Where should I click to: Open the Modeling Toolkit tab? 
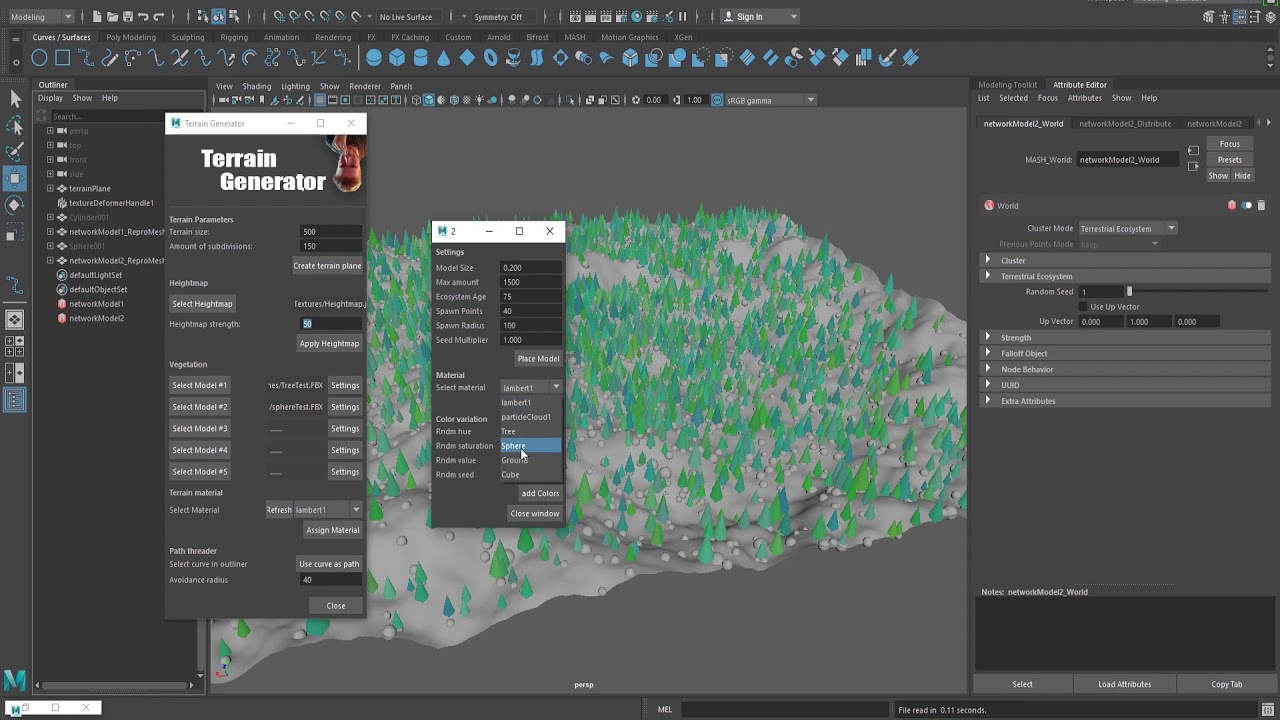[1007, 85]
